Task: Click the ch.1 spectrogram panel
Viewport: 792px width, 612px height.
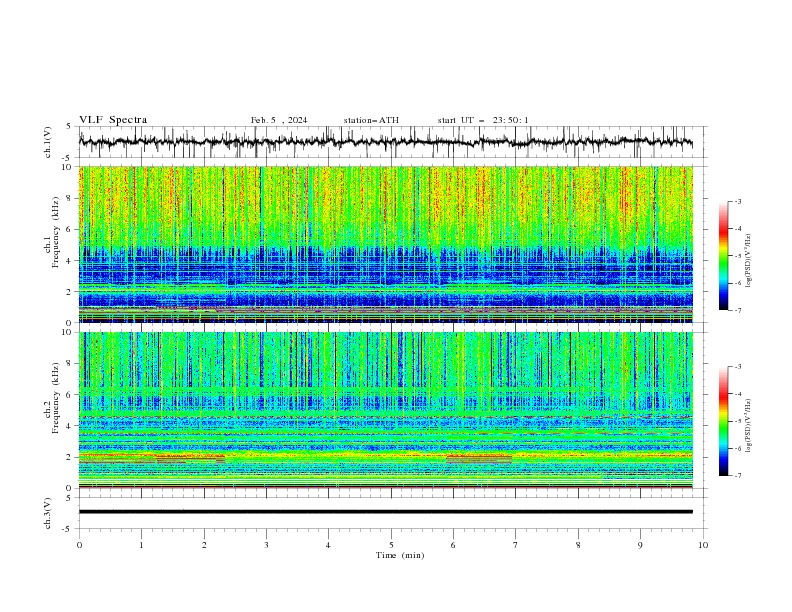Action: click(386, 244)
